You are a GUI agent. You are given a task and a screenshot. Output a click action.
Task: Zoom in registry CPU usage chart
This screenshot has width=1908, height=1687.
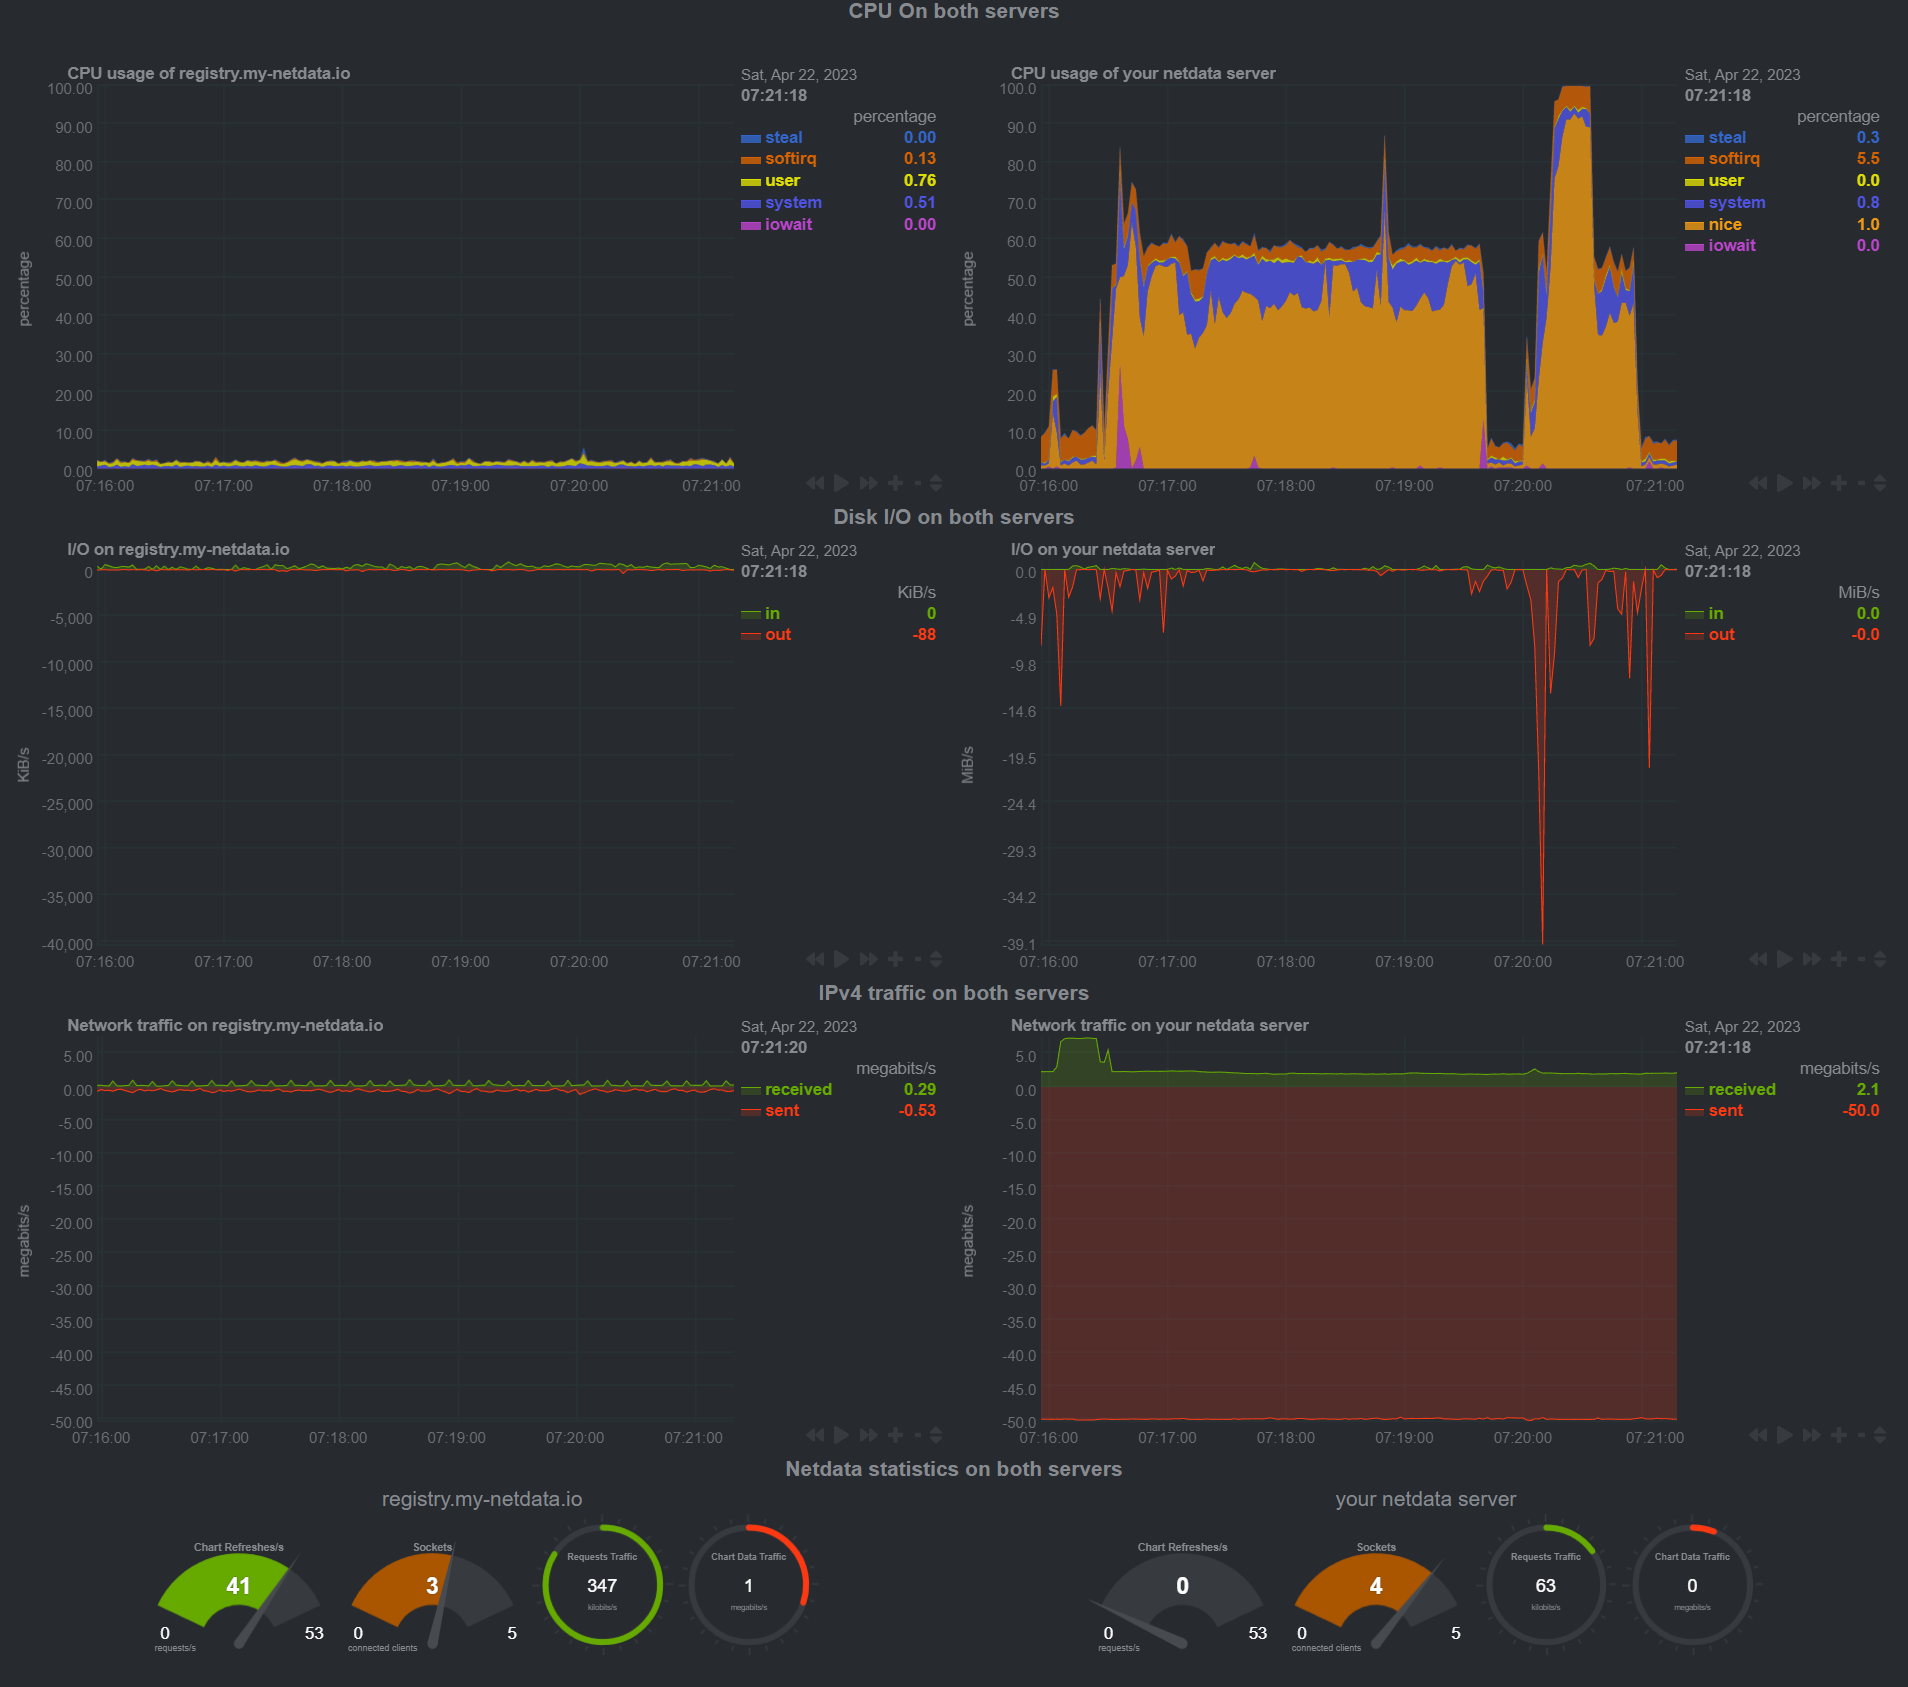pyautogui.click(x=895, y=483)
